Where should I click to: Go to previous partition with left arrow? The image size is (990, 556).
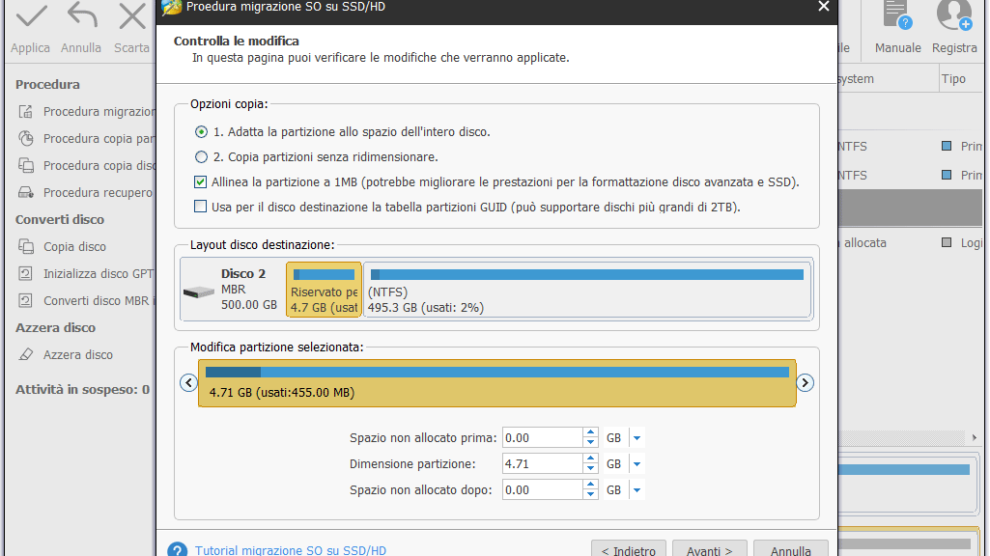[188, 382]
